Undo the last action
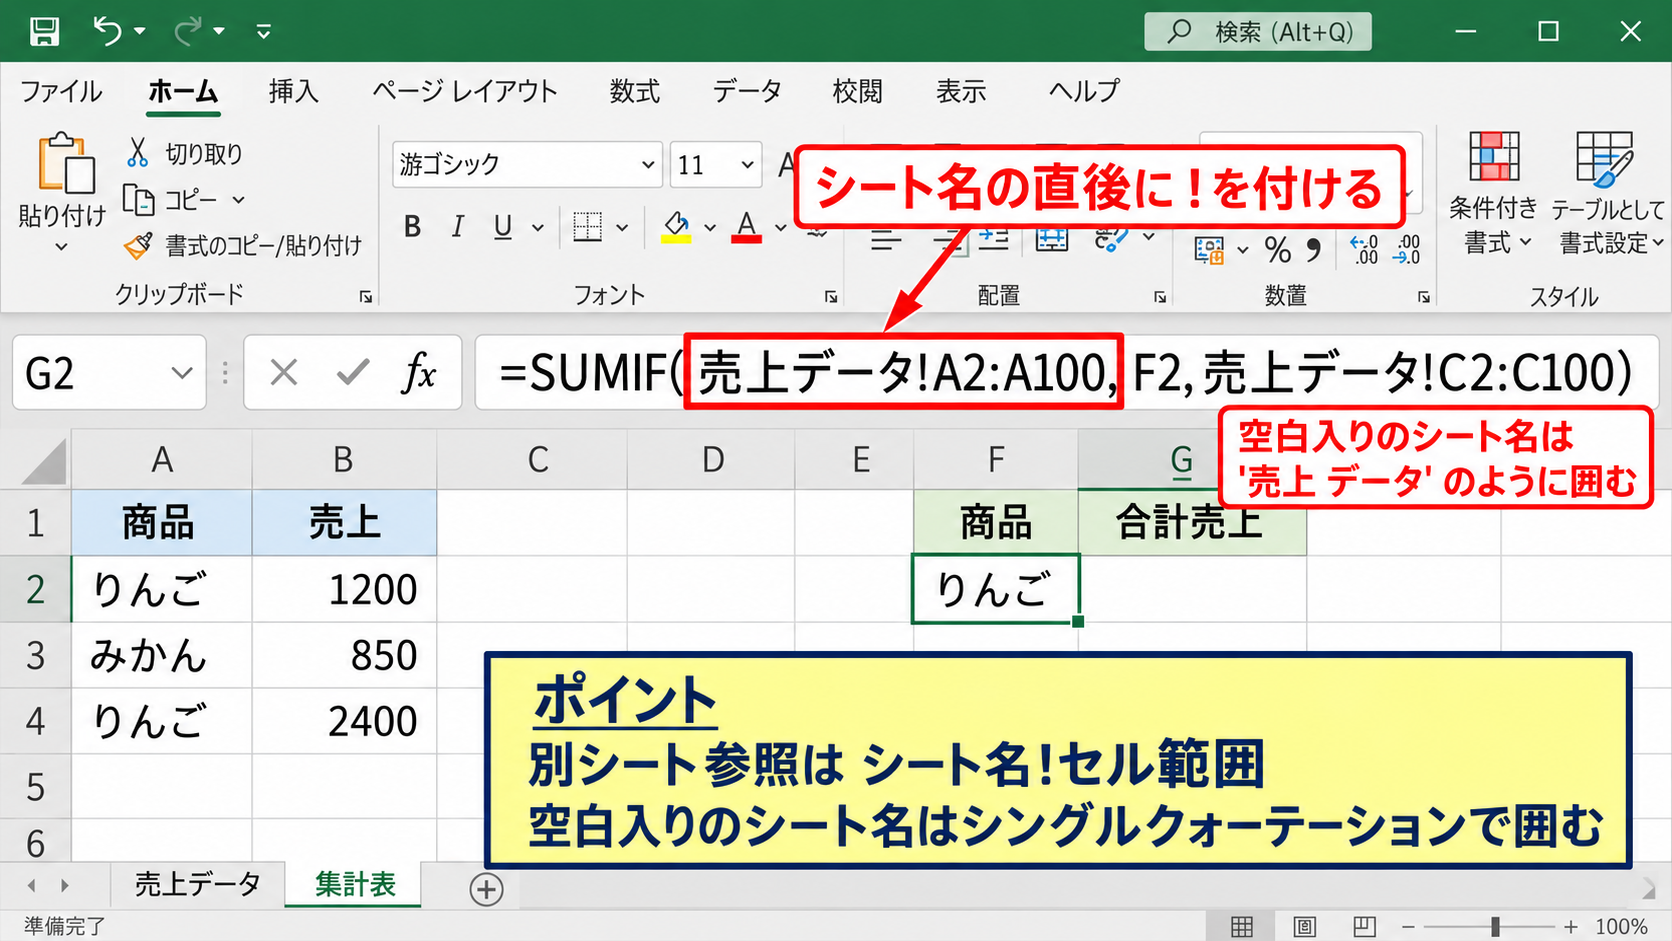Screen dimensions: 1672x941 107,32
